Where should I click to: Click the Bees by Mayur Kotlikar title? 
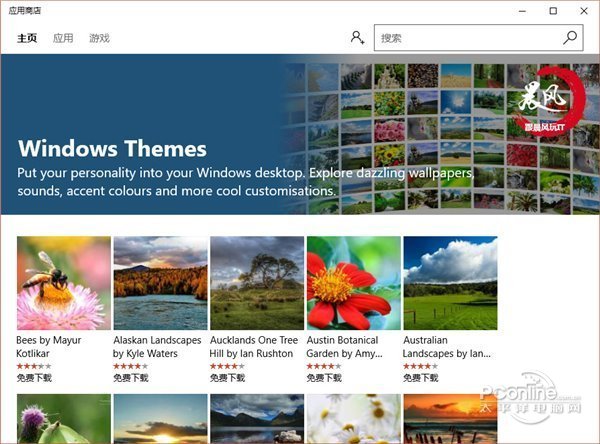(x=49, y=347)
